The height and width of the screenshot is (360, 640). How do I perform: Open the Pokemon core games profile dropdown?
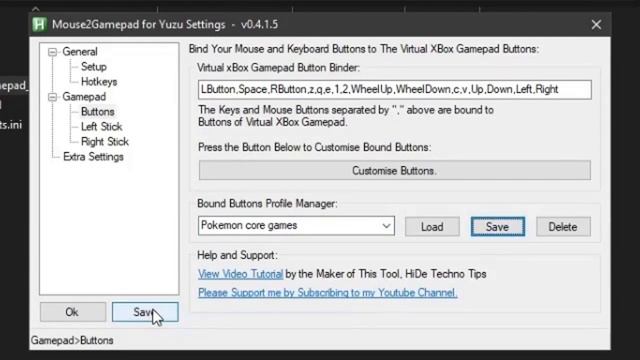click(296, 226)
